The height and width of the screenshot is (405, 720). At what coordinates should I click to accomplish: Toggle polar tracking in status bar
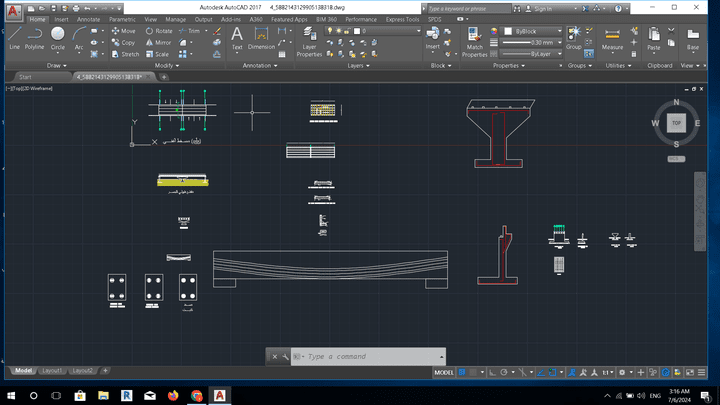point(504,372)
